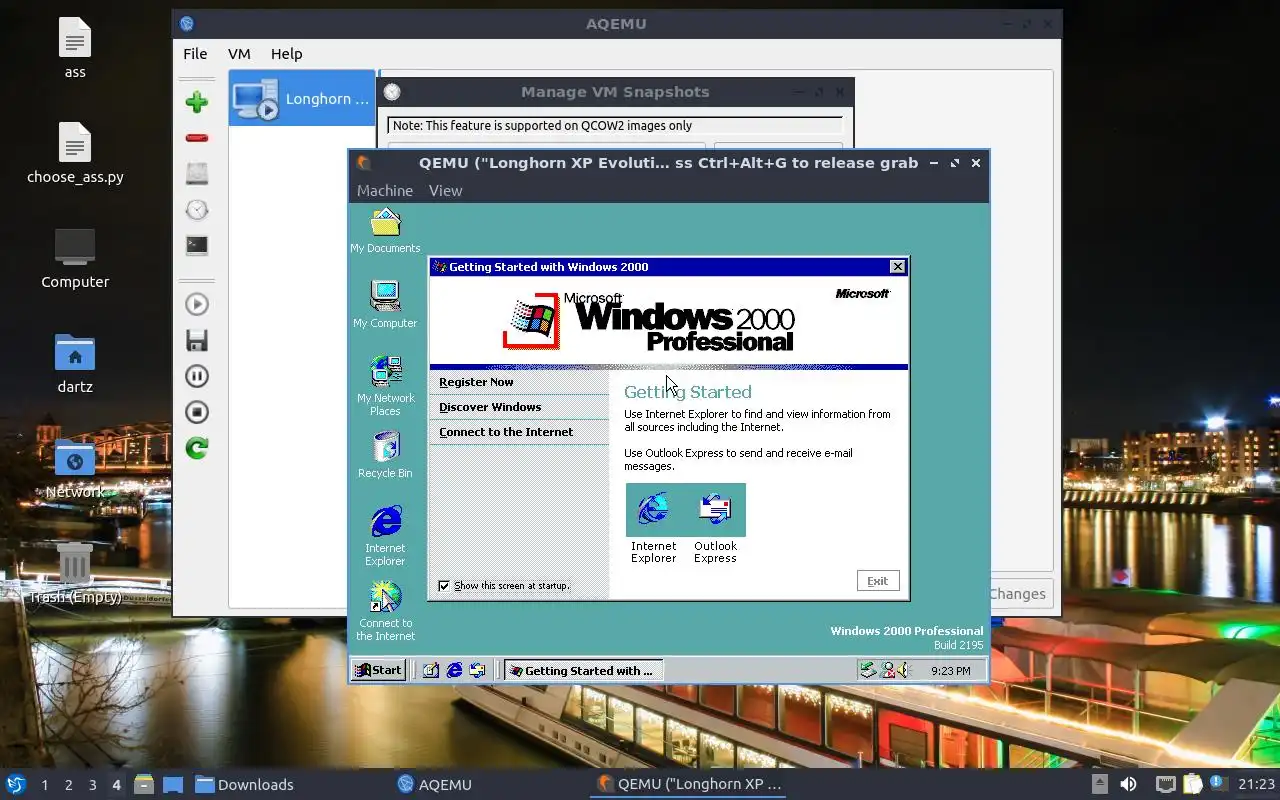Image resolution: width=1280 pixels, height=800 pixels.
Task: Click the host volume speaker icon
Action: click(x=1128, y=784)
